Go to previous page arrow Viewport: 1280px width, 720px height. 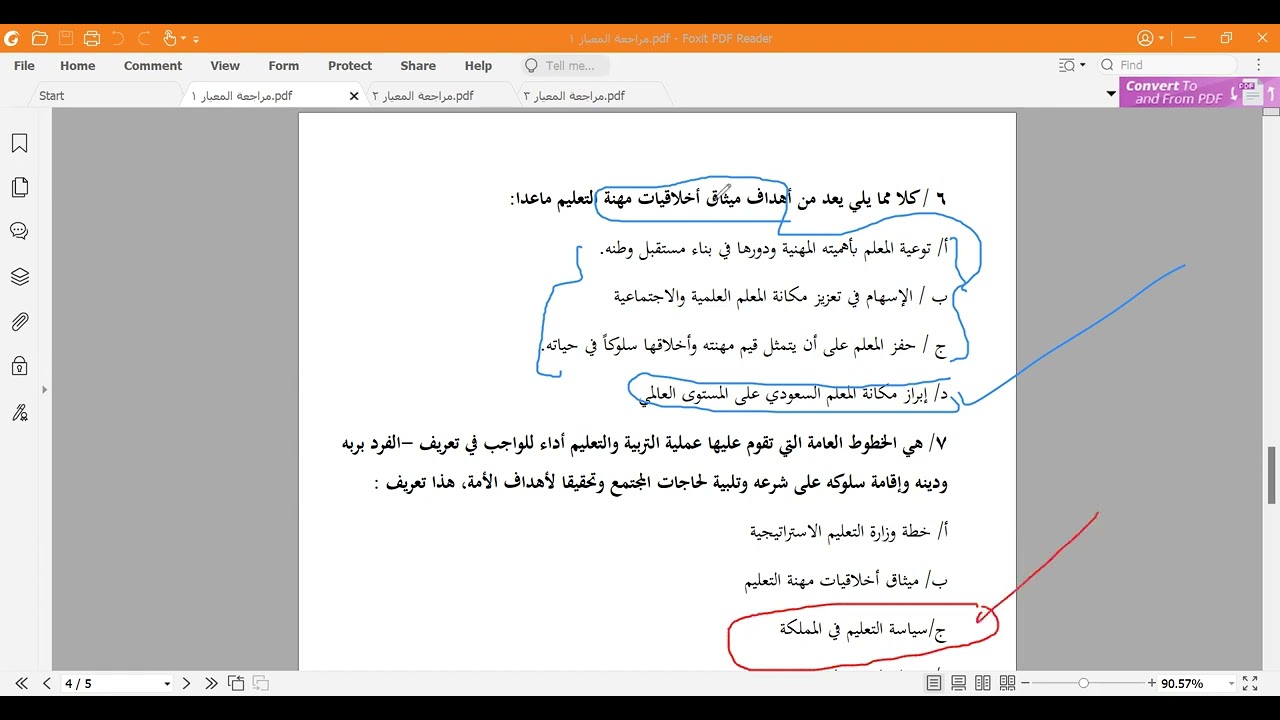click(x=47, y=684)
